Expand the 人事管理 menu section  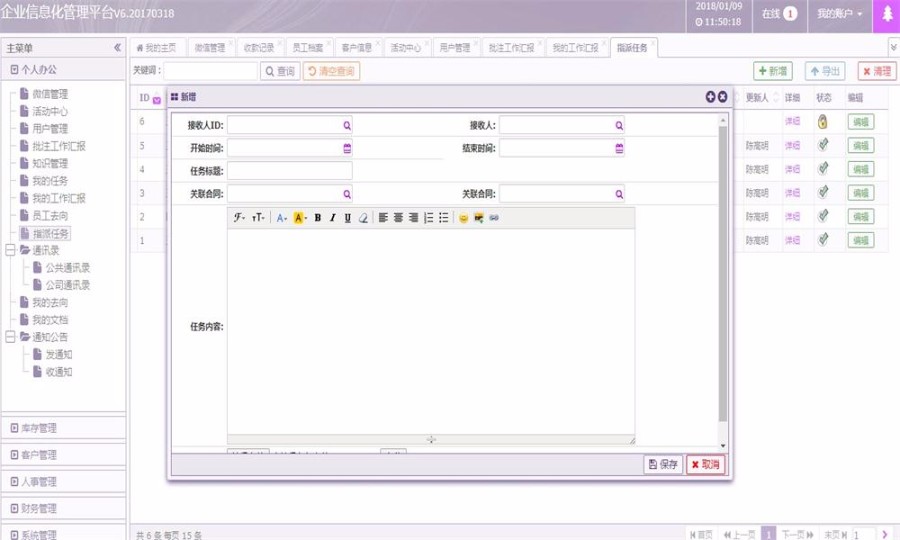point(64,482)
